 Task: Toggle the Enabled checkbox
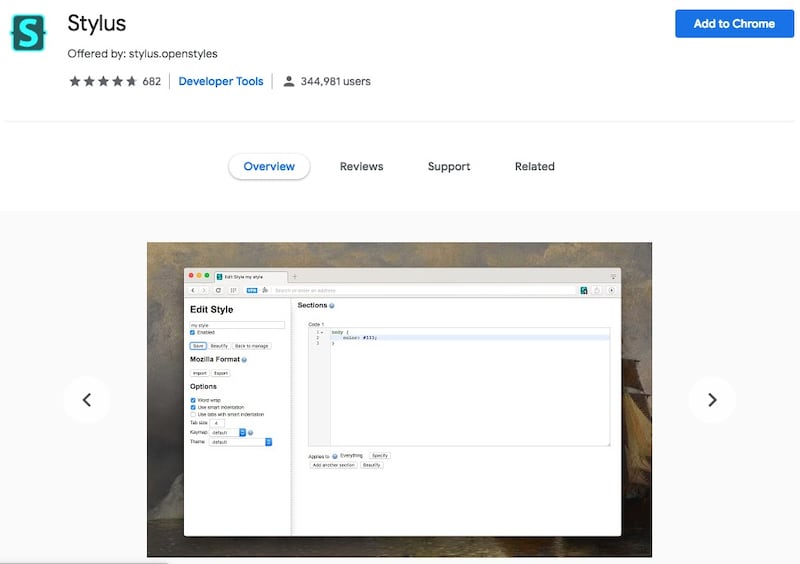pyautogui.click(x=193, y=333)
